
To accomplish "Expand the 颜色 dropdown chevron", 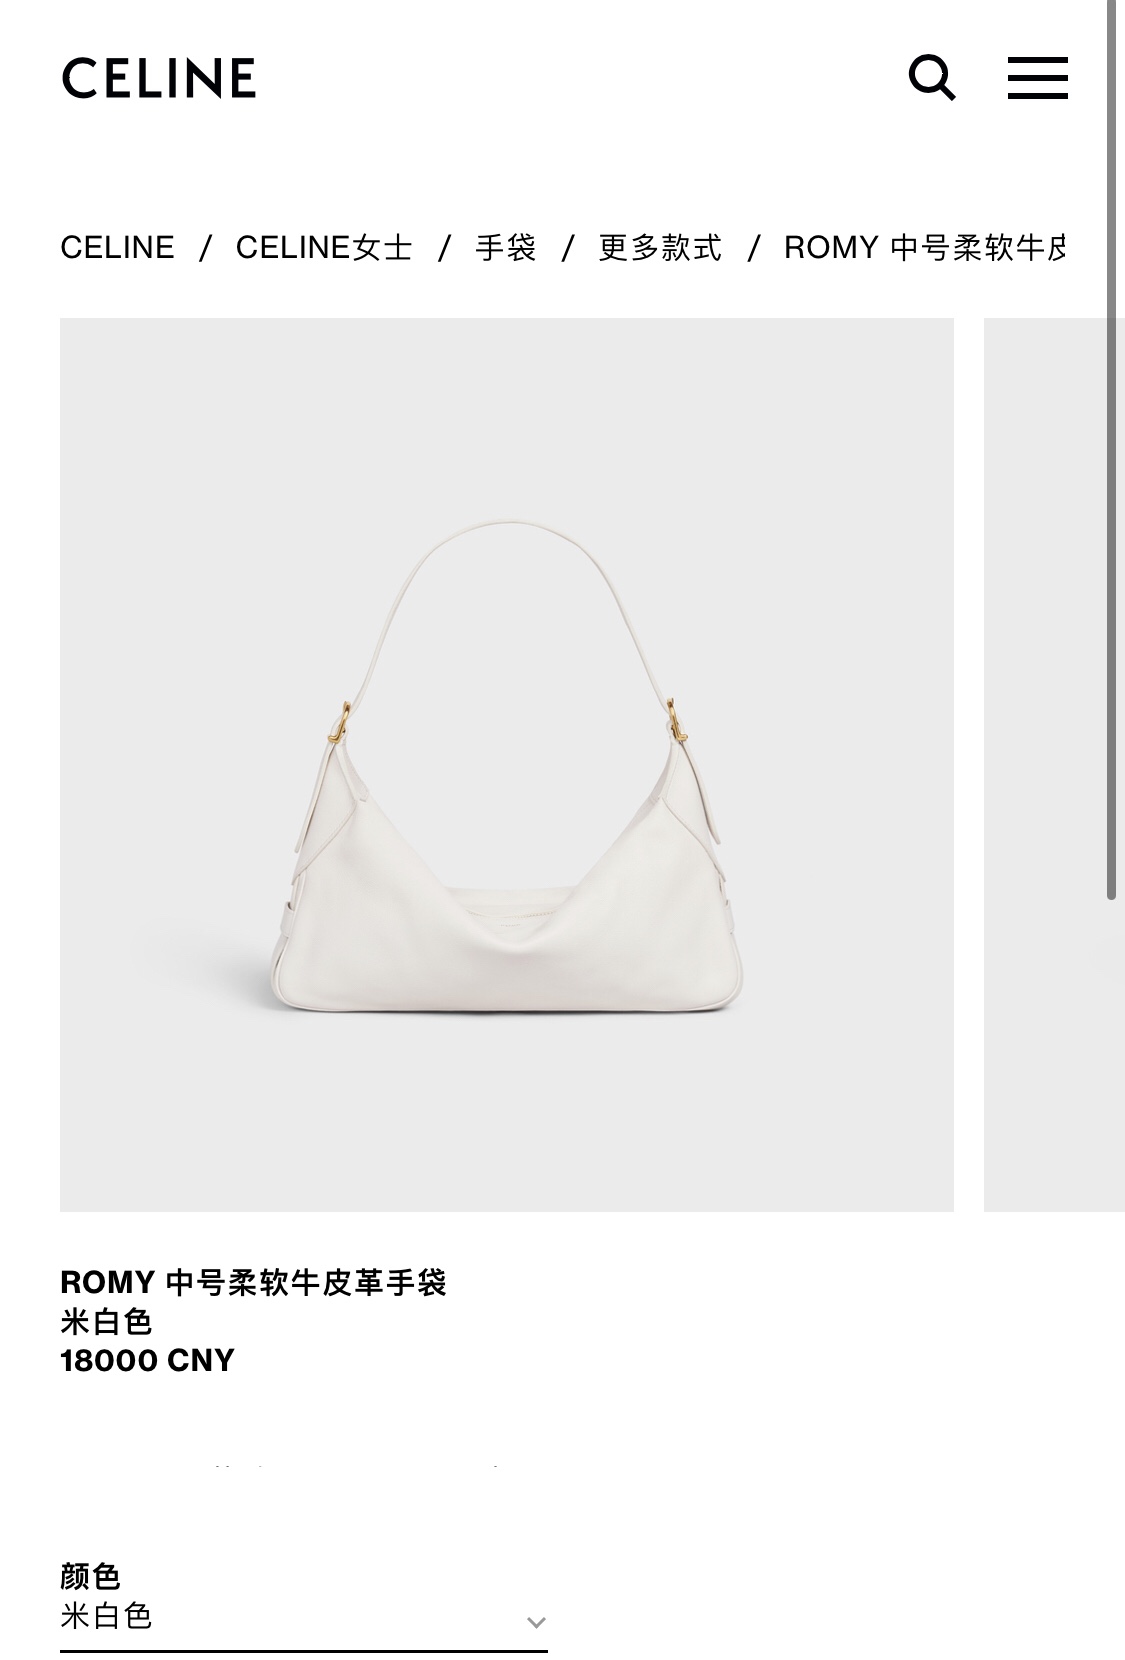I will [x=536, y=1622].
